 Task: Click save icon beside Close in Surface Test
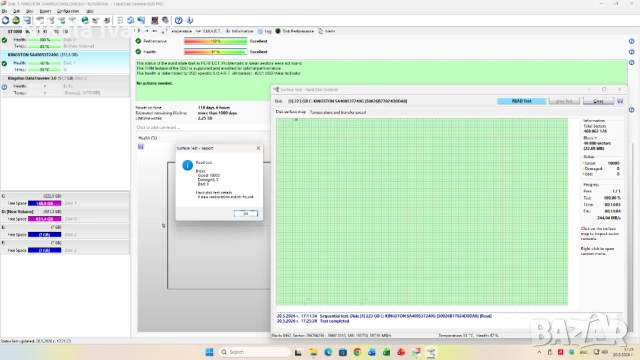coord(620,101)
